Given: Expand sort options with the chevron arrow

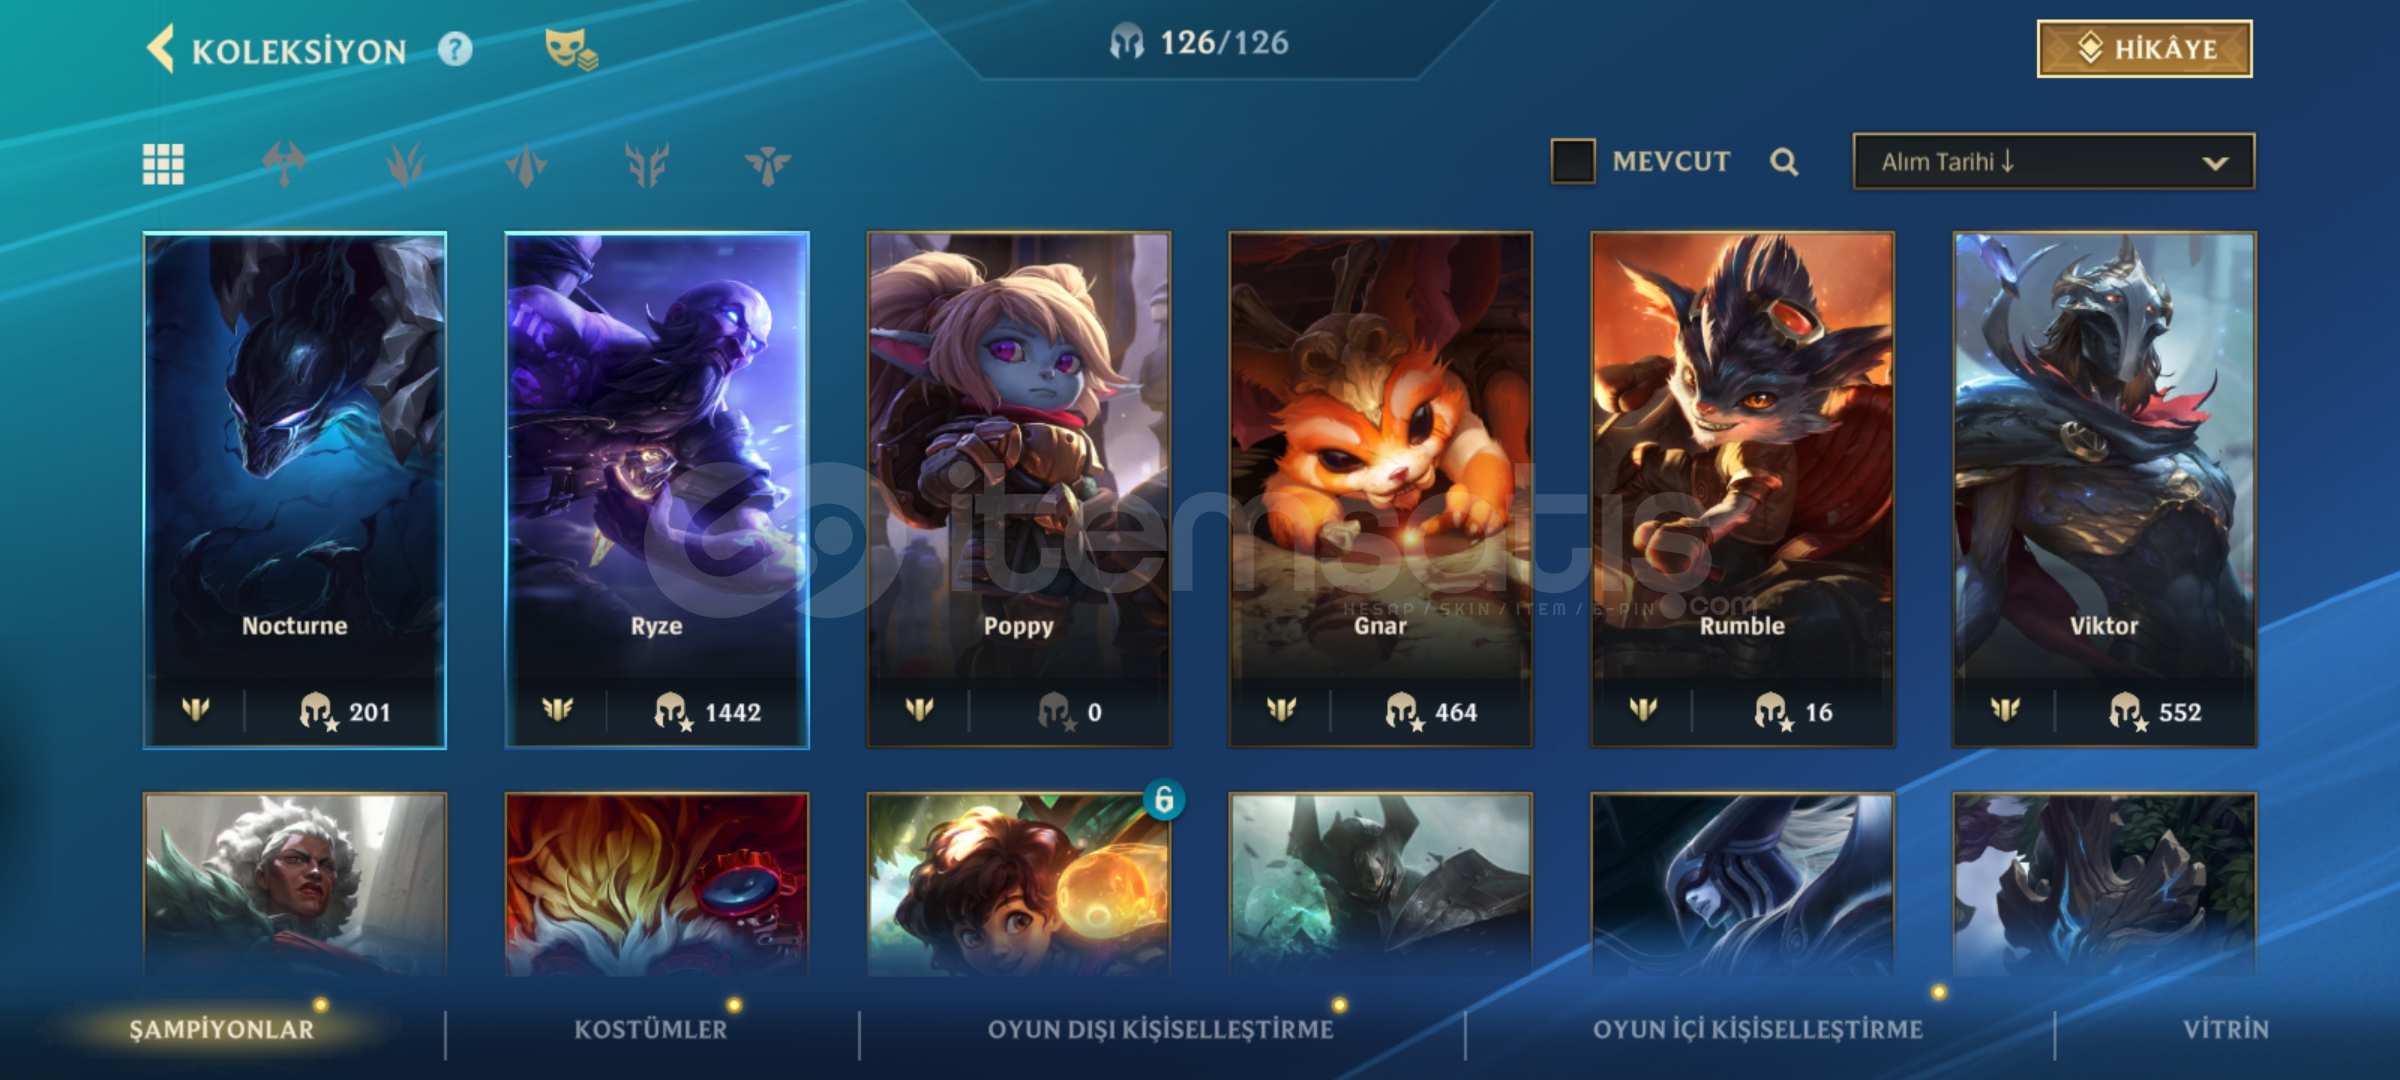Looking at the screenshot, I should coord(2215,163).
